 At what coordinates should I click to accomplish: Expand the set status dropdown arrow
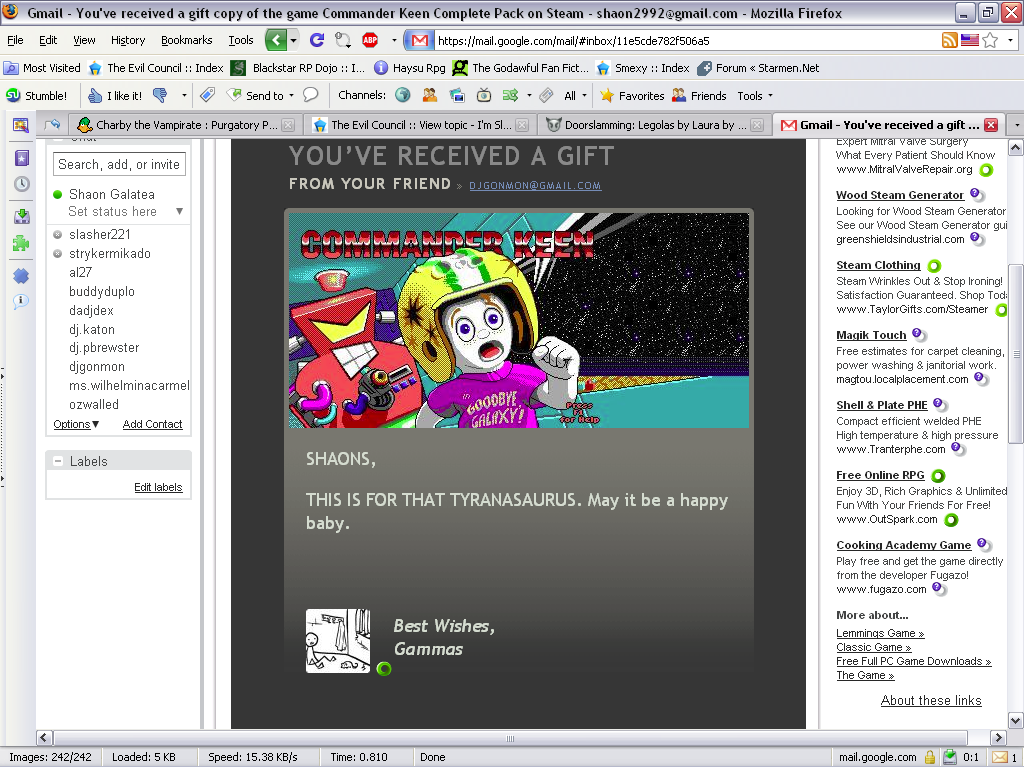coord(179,211)
